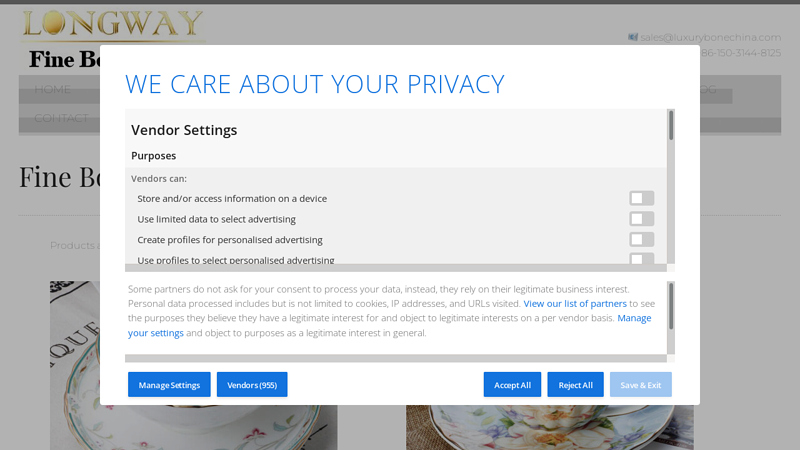Go to the CONTACT menu item
Image resolution: width=800 pixels, height=450 pixels.
61,118
